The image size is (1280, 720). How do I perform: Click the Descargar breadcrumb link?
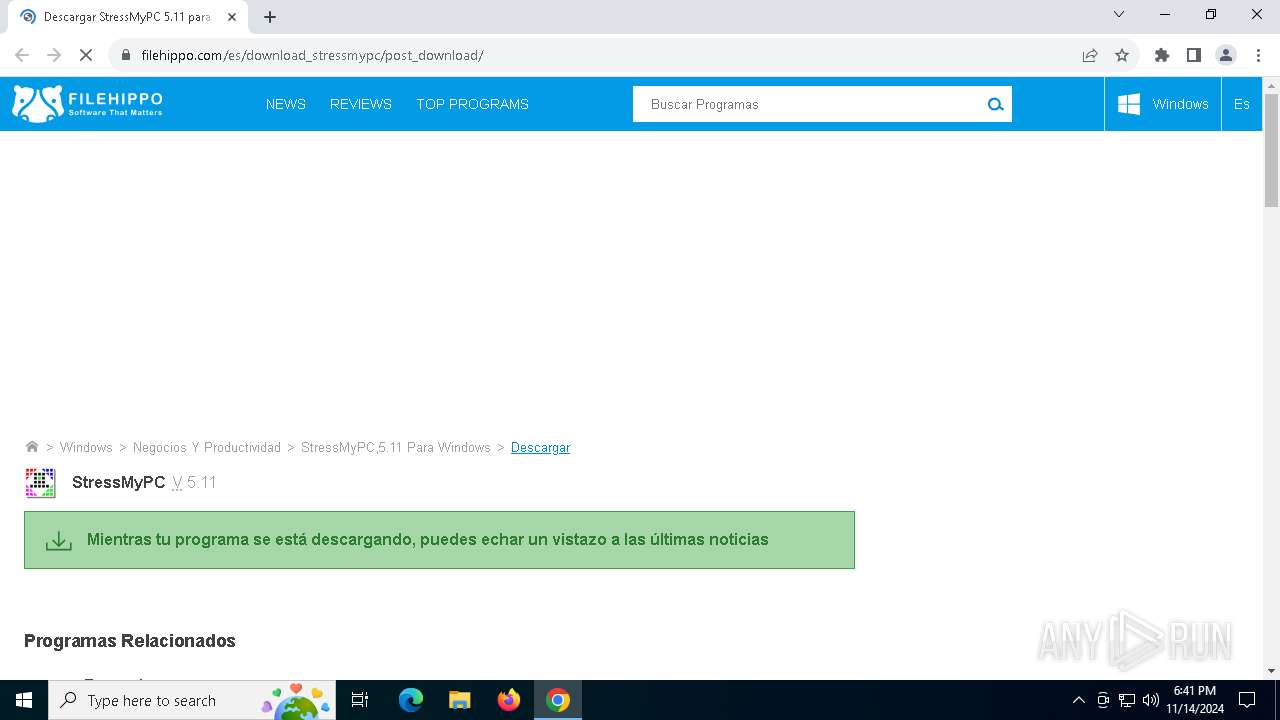[x=541, y=447]
